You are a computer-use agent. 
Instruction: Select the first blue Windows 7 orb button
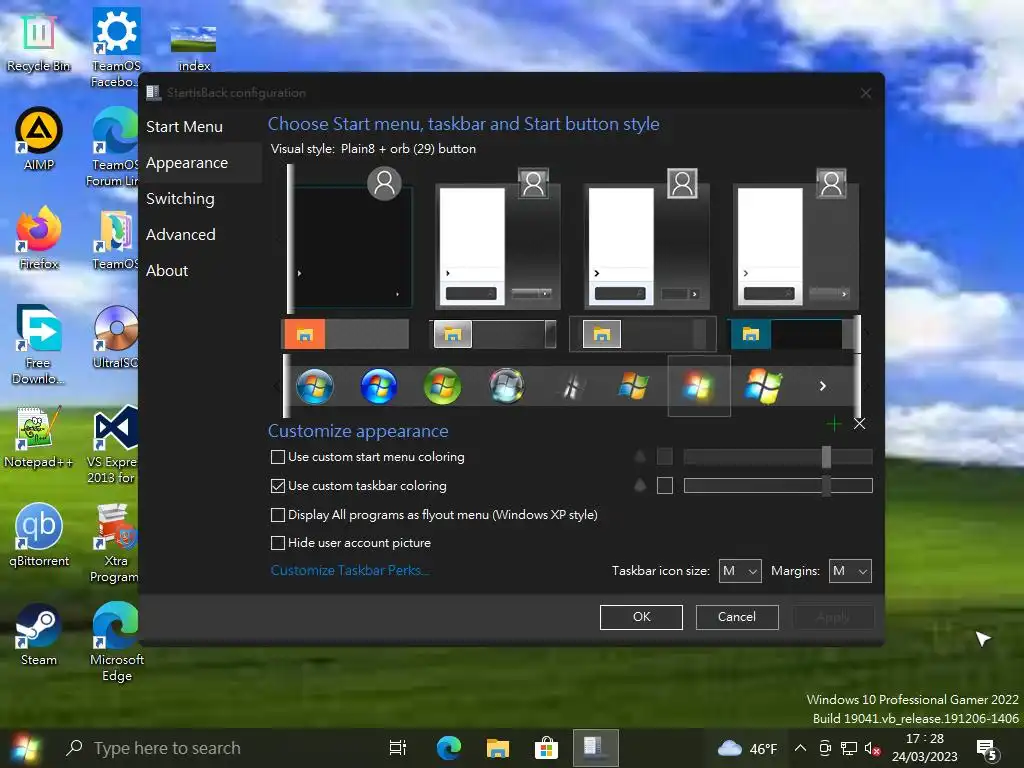[x=315, y=386]
